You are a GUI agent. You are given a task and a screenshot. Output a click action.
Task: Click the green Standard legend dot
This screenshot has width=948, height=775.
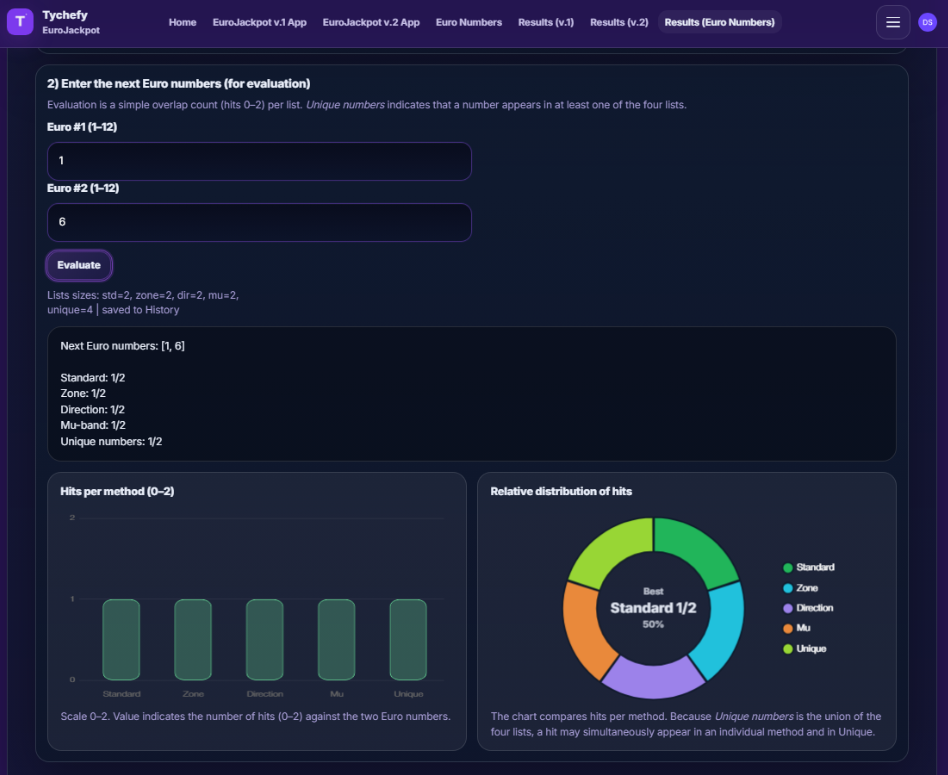pos(788,568)
